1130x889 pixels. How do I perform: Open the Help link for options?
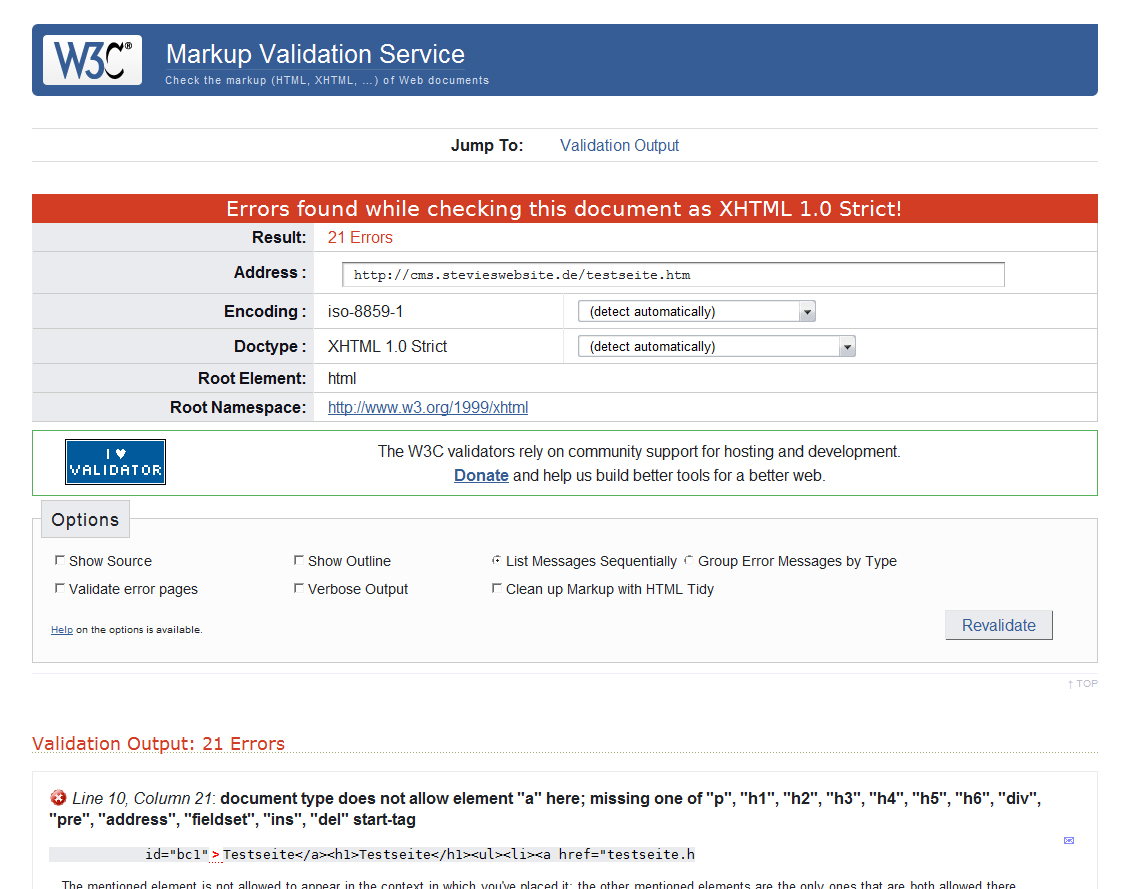[x=62, y=630]
